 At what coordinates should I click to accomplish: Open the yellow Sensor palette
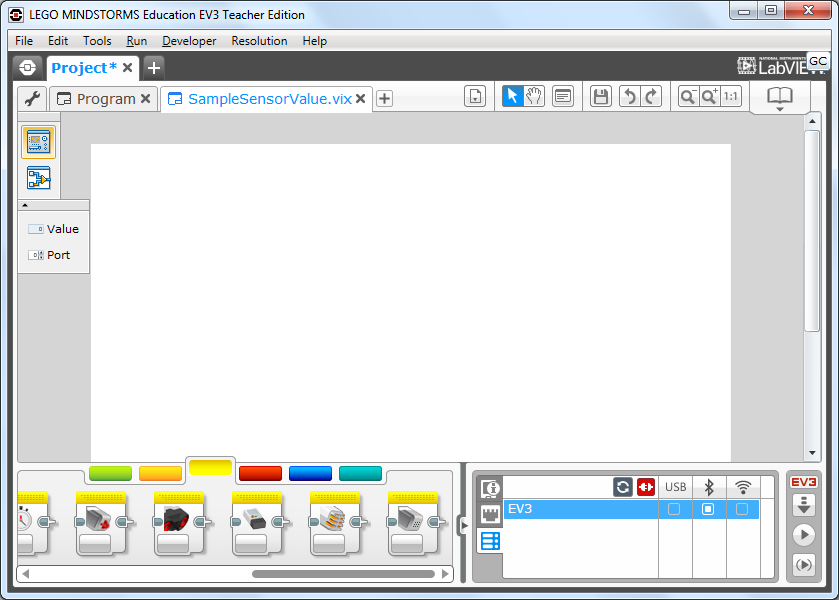click(x=210, y=467)
